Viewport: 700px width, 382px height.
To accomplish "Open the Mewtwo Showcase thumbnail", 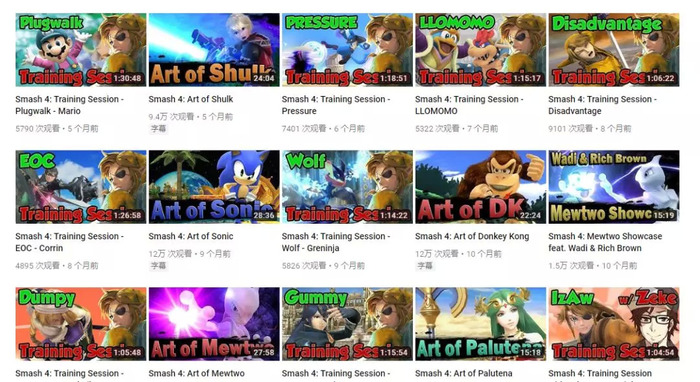I will (614, 187).
